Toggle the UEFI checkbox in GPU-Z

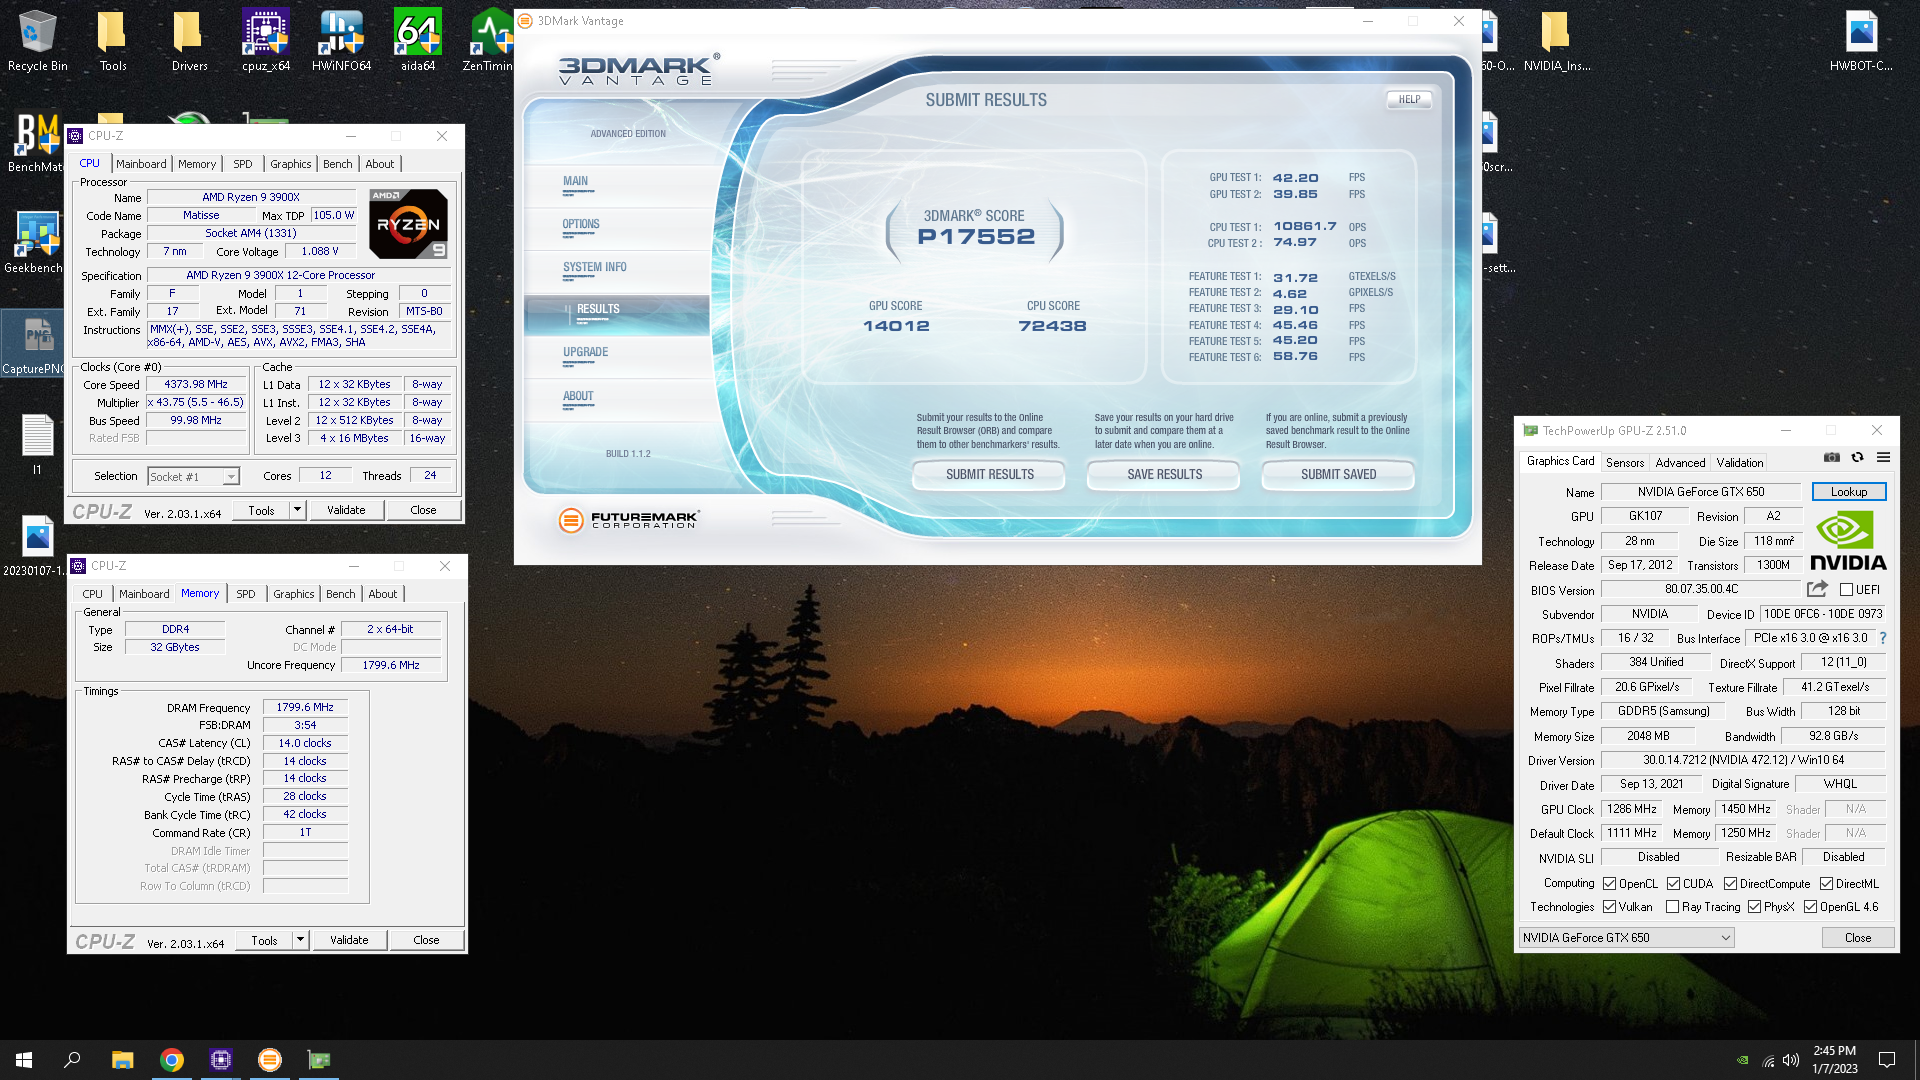tap(1846, 590)
